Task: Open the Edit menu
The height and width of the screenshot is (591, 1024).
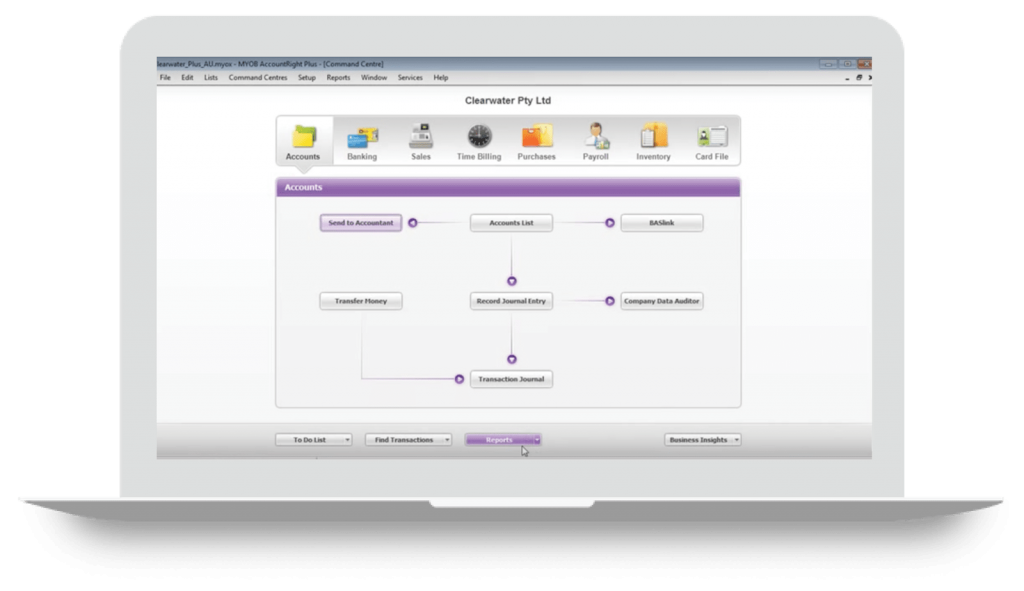Action: (x=187, y=77)
